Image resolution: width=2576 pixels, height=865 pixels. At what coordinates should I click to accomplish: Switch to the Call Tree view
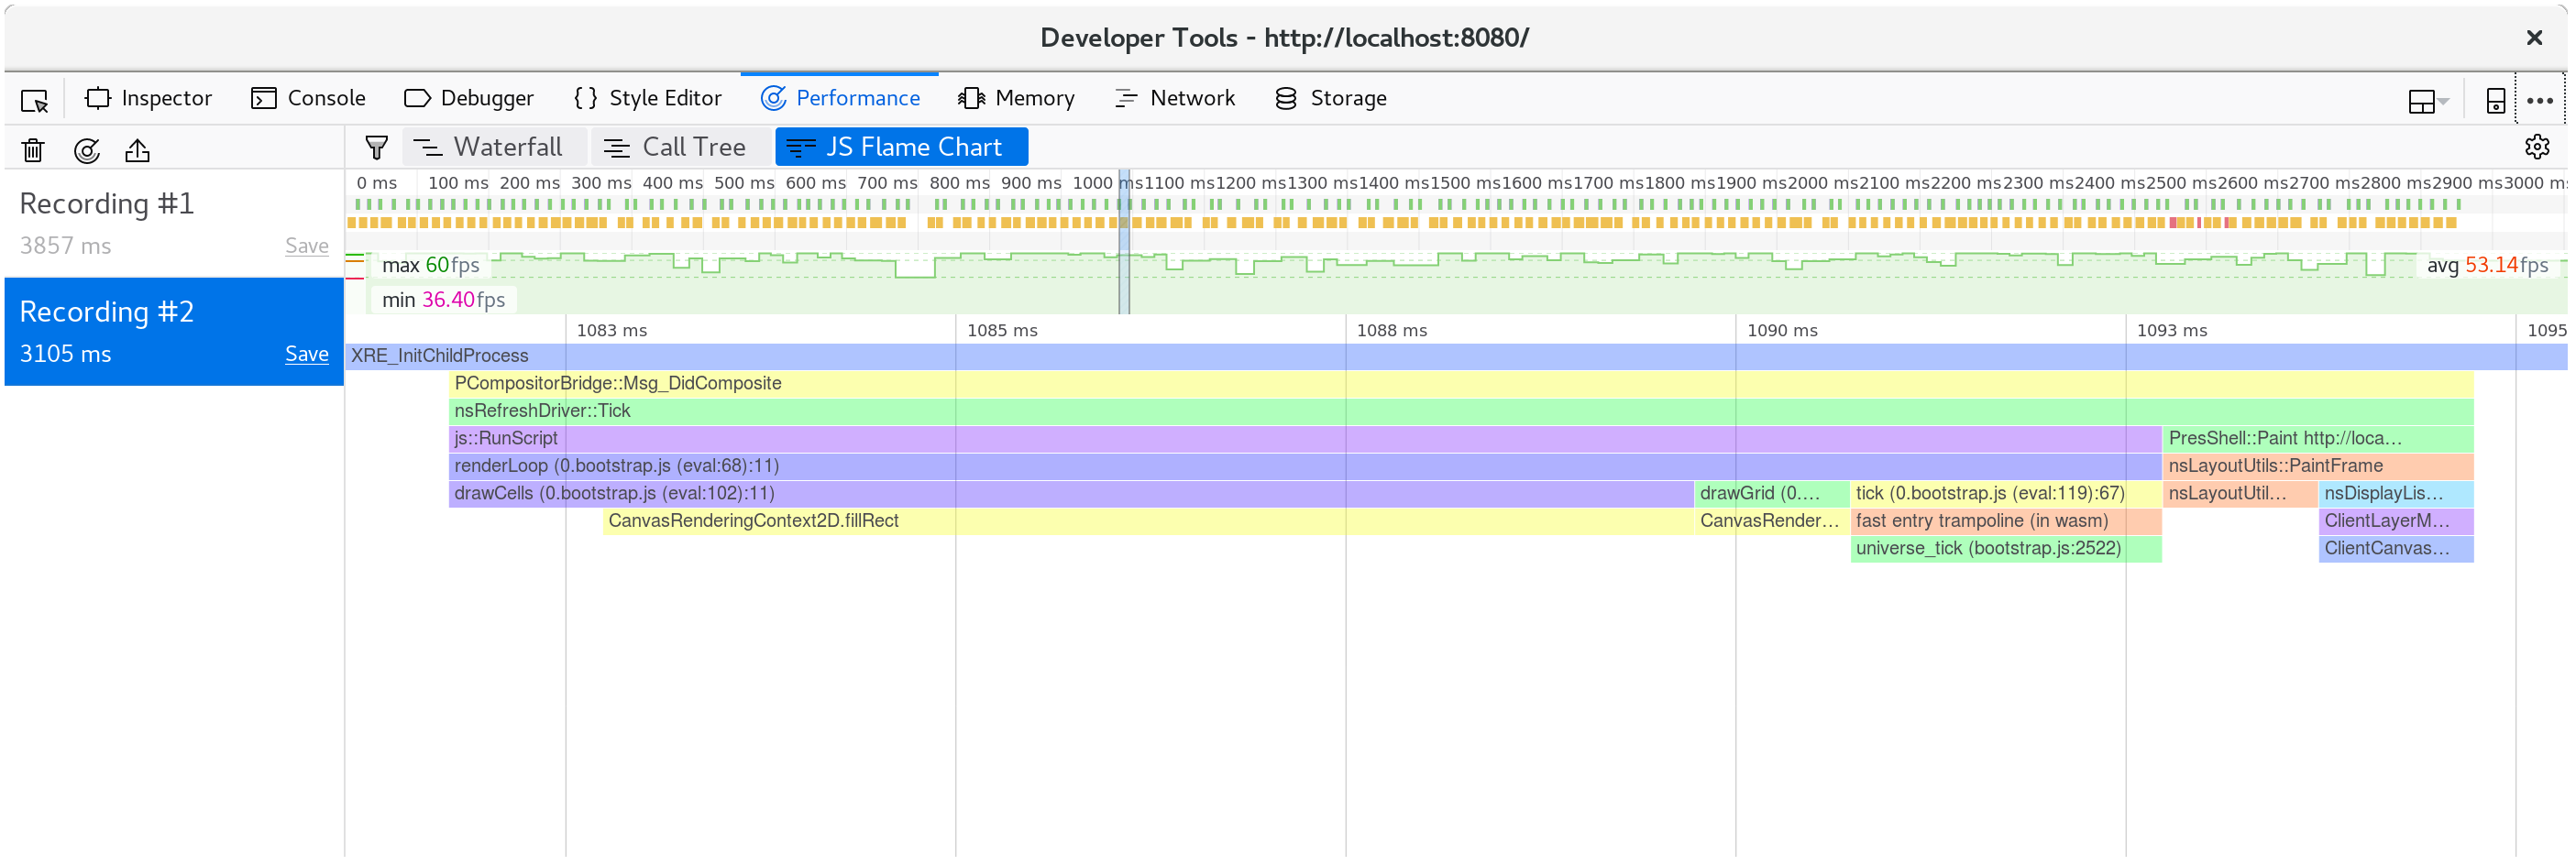tap(680, 146)
